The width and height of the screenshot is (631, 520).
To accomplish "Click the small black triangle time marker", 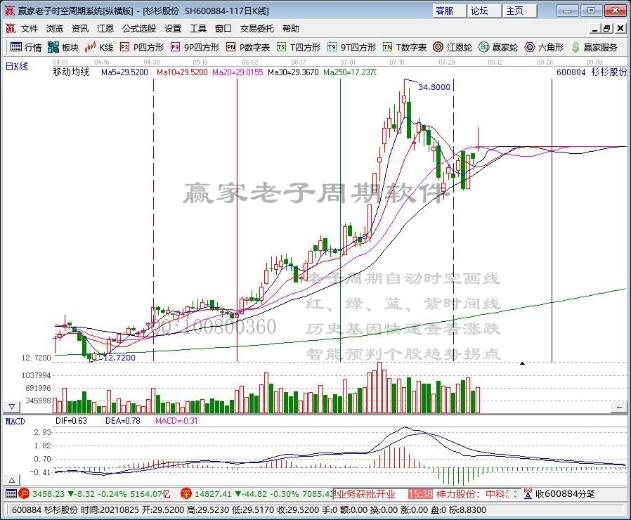I will pyautogui.click(x=522, y=363).
